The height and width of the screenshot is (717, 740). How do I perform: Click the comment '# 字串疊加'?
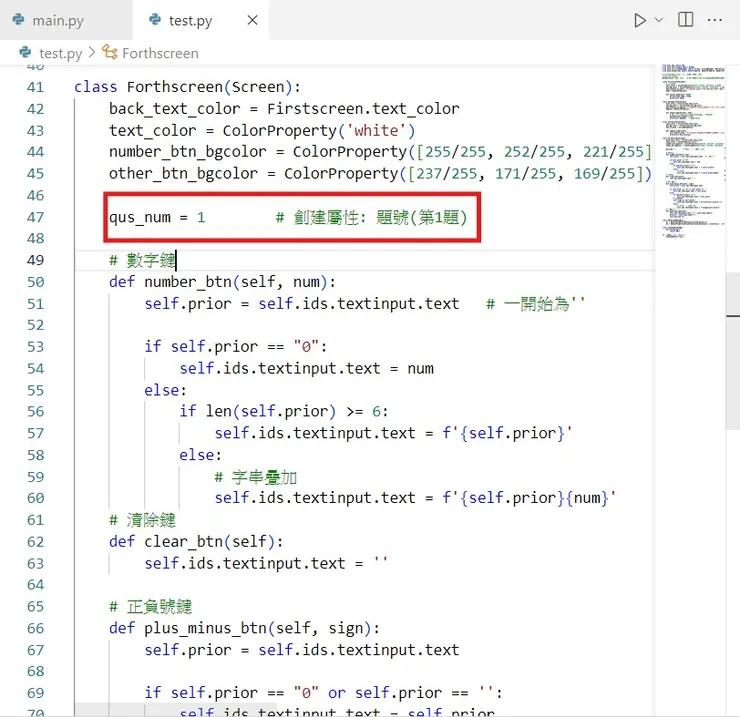[255, 478]
